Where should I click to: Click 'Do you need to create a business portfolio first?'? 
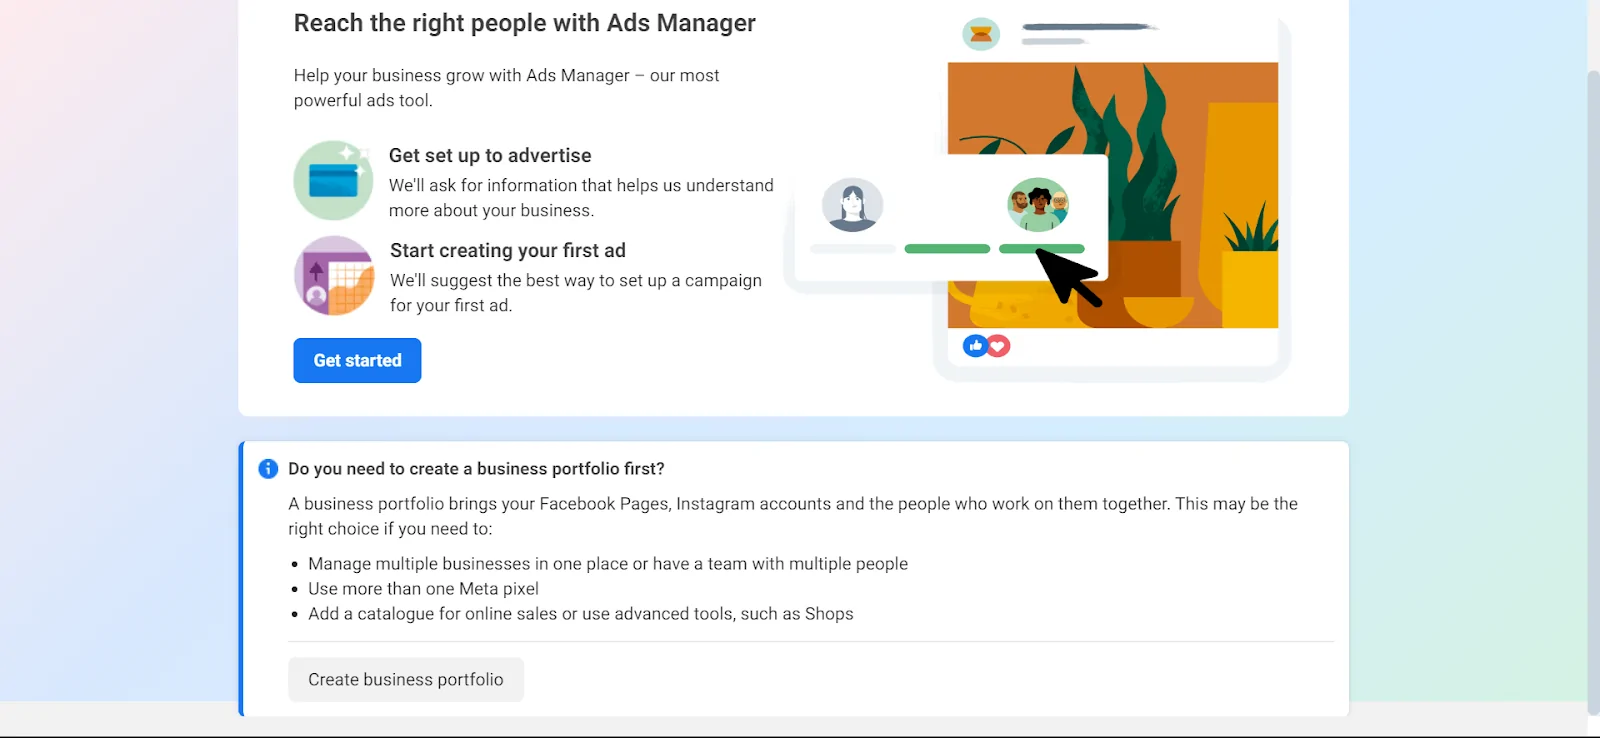pyautogui.click(x=476, y=468)
